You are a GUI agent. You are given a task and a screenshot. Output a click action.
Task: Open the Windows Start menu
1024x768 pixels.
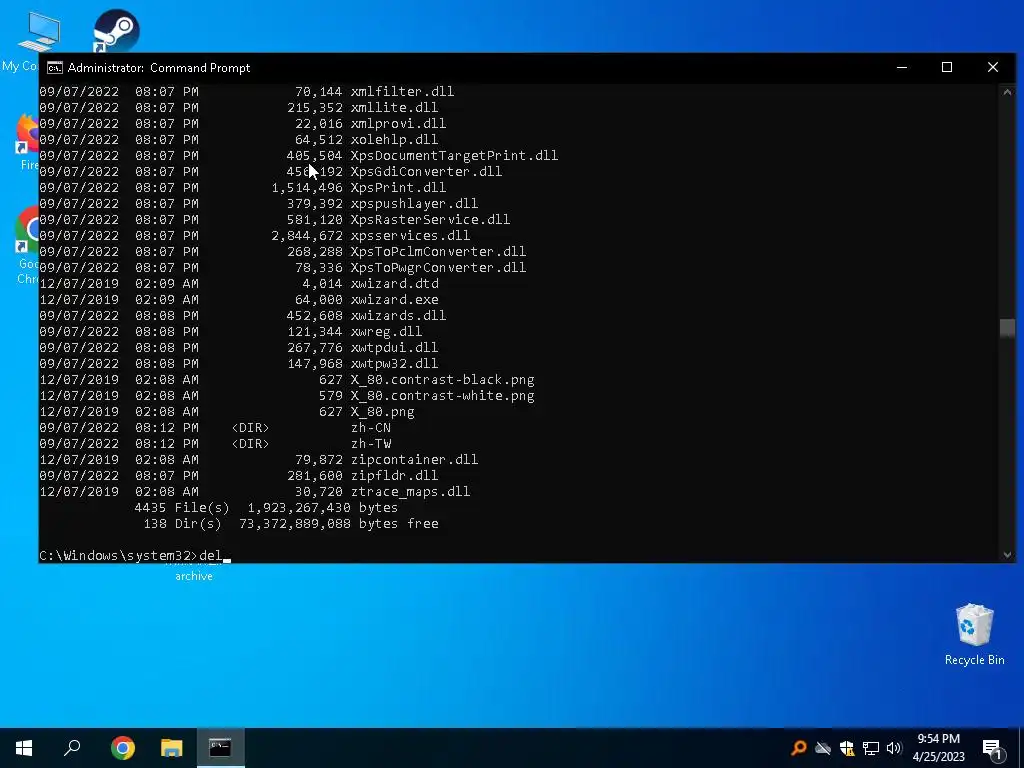coord(24,748)
